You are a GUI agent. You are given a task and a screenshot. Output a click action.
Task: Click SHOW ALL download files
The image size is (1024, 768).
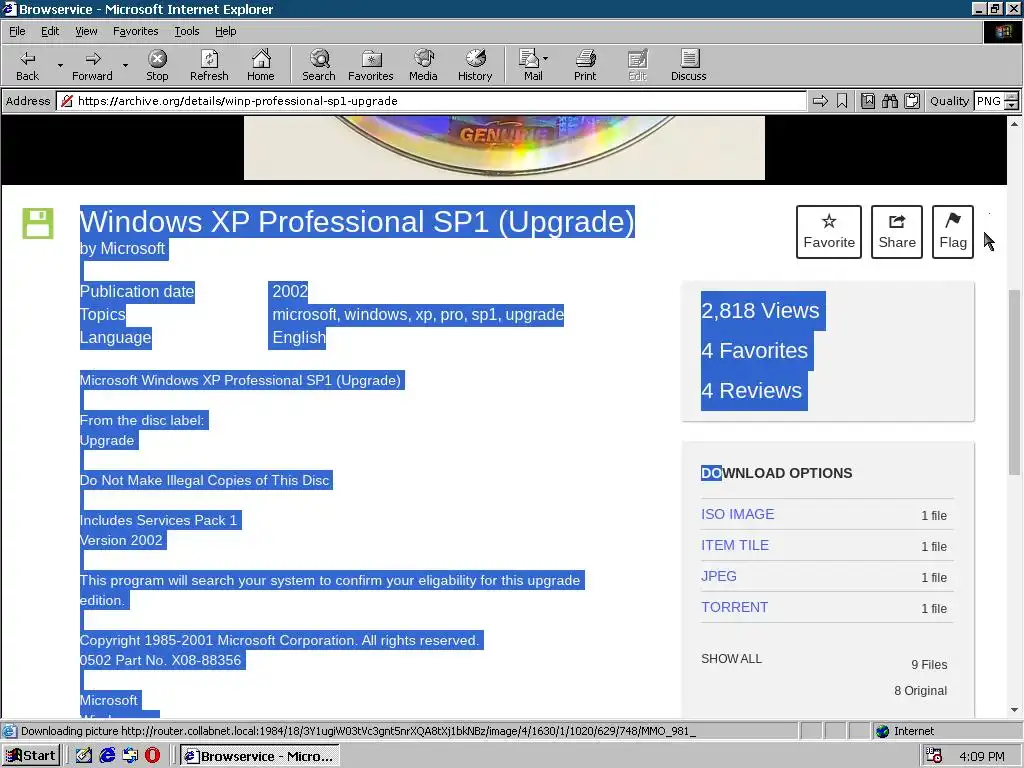(x=731, y=658)
